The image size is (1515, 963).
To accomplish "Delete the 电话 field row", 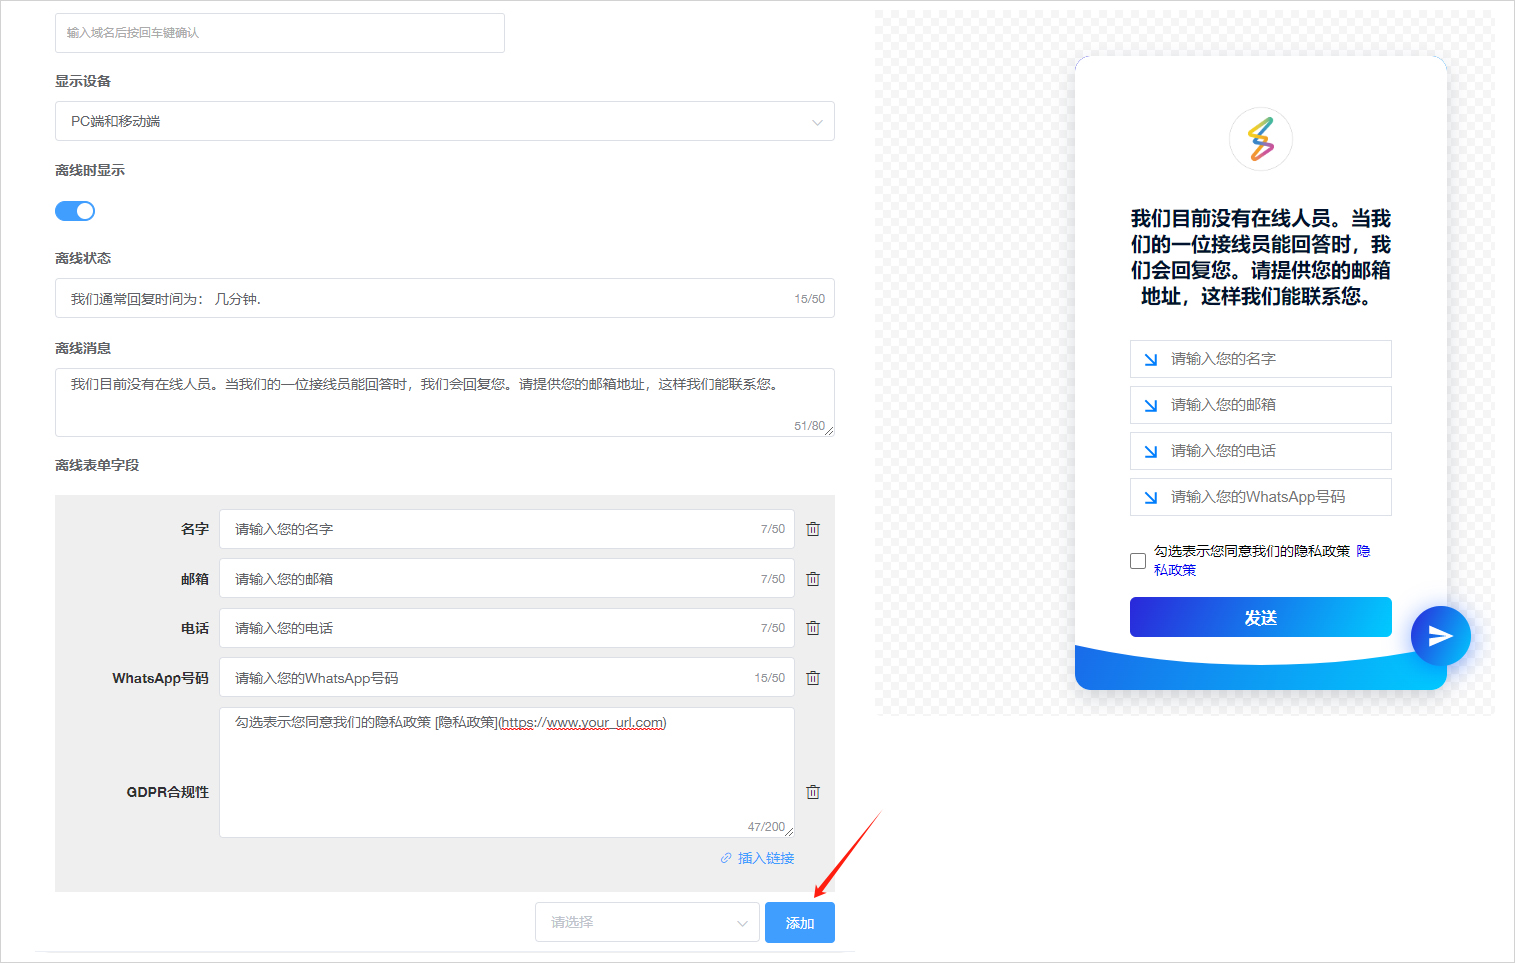I will [813, 628].
